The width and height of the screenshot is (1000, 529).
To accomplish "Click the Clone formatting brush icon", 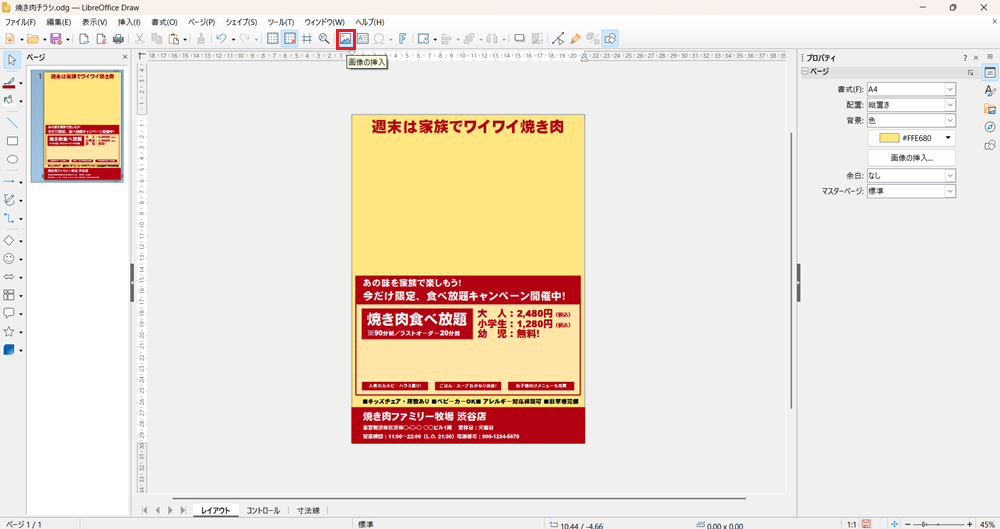I will click(x=201, y=39).
